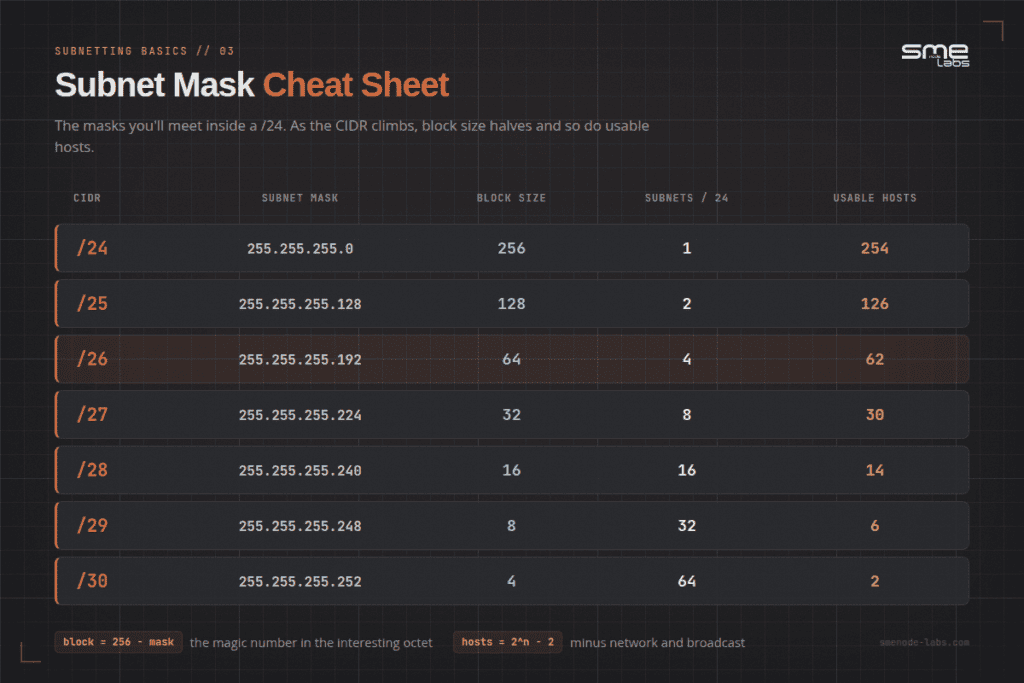Click the /24 CIDR cell
1024x683 pixels.
(92, 248)
